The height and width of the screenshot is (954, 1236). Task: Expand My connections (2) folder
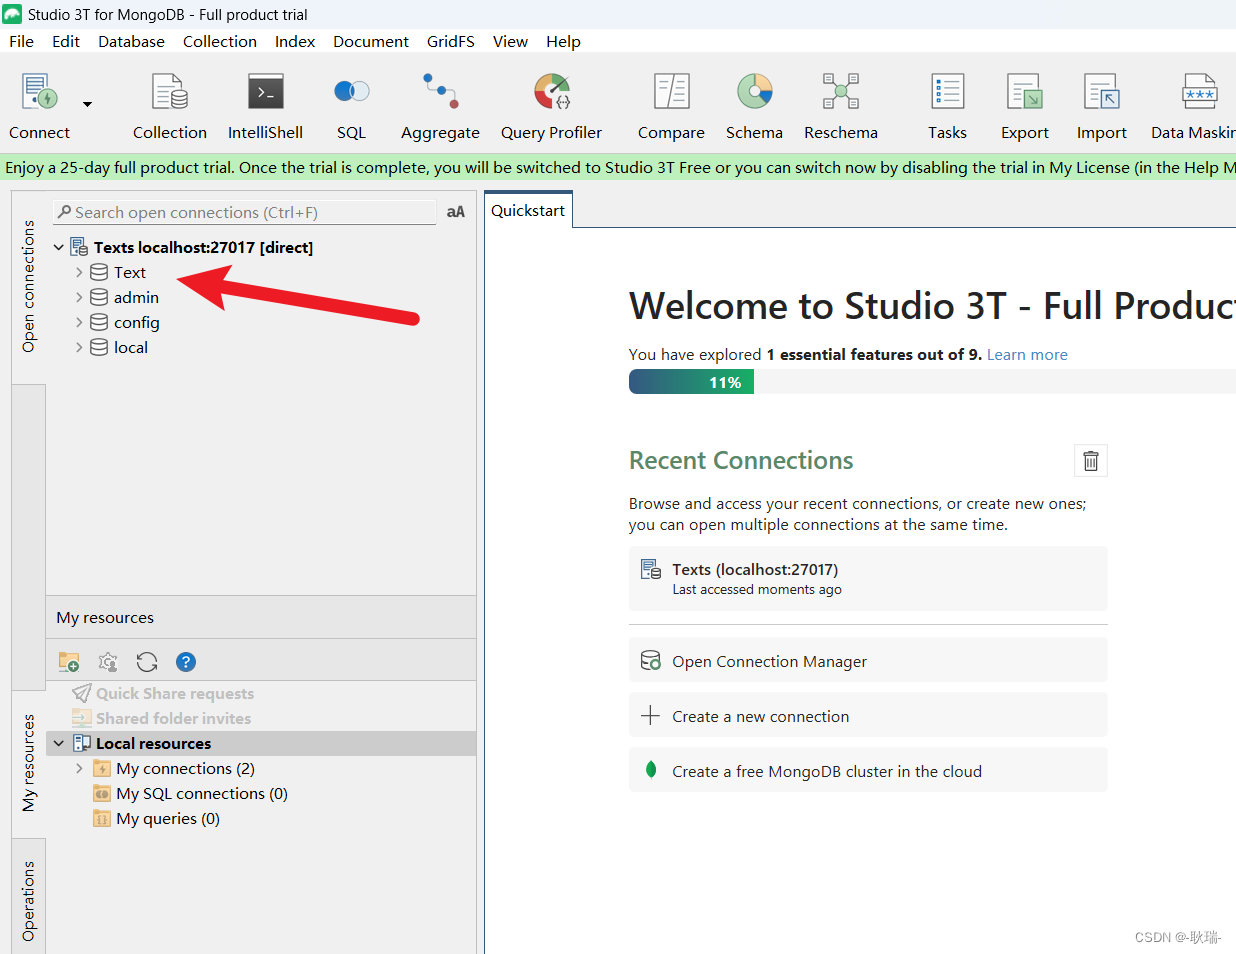pos(79,768)
